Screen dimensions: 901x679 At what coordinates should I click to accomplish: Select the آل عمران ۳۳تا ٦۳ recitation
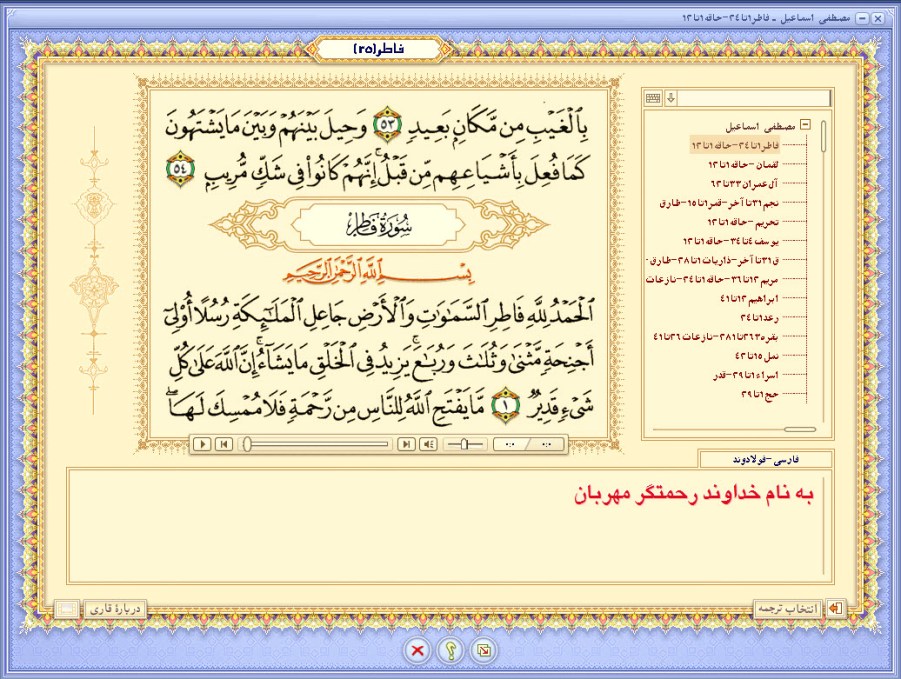(745, 184)
